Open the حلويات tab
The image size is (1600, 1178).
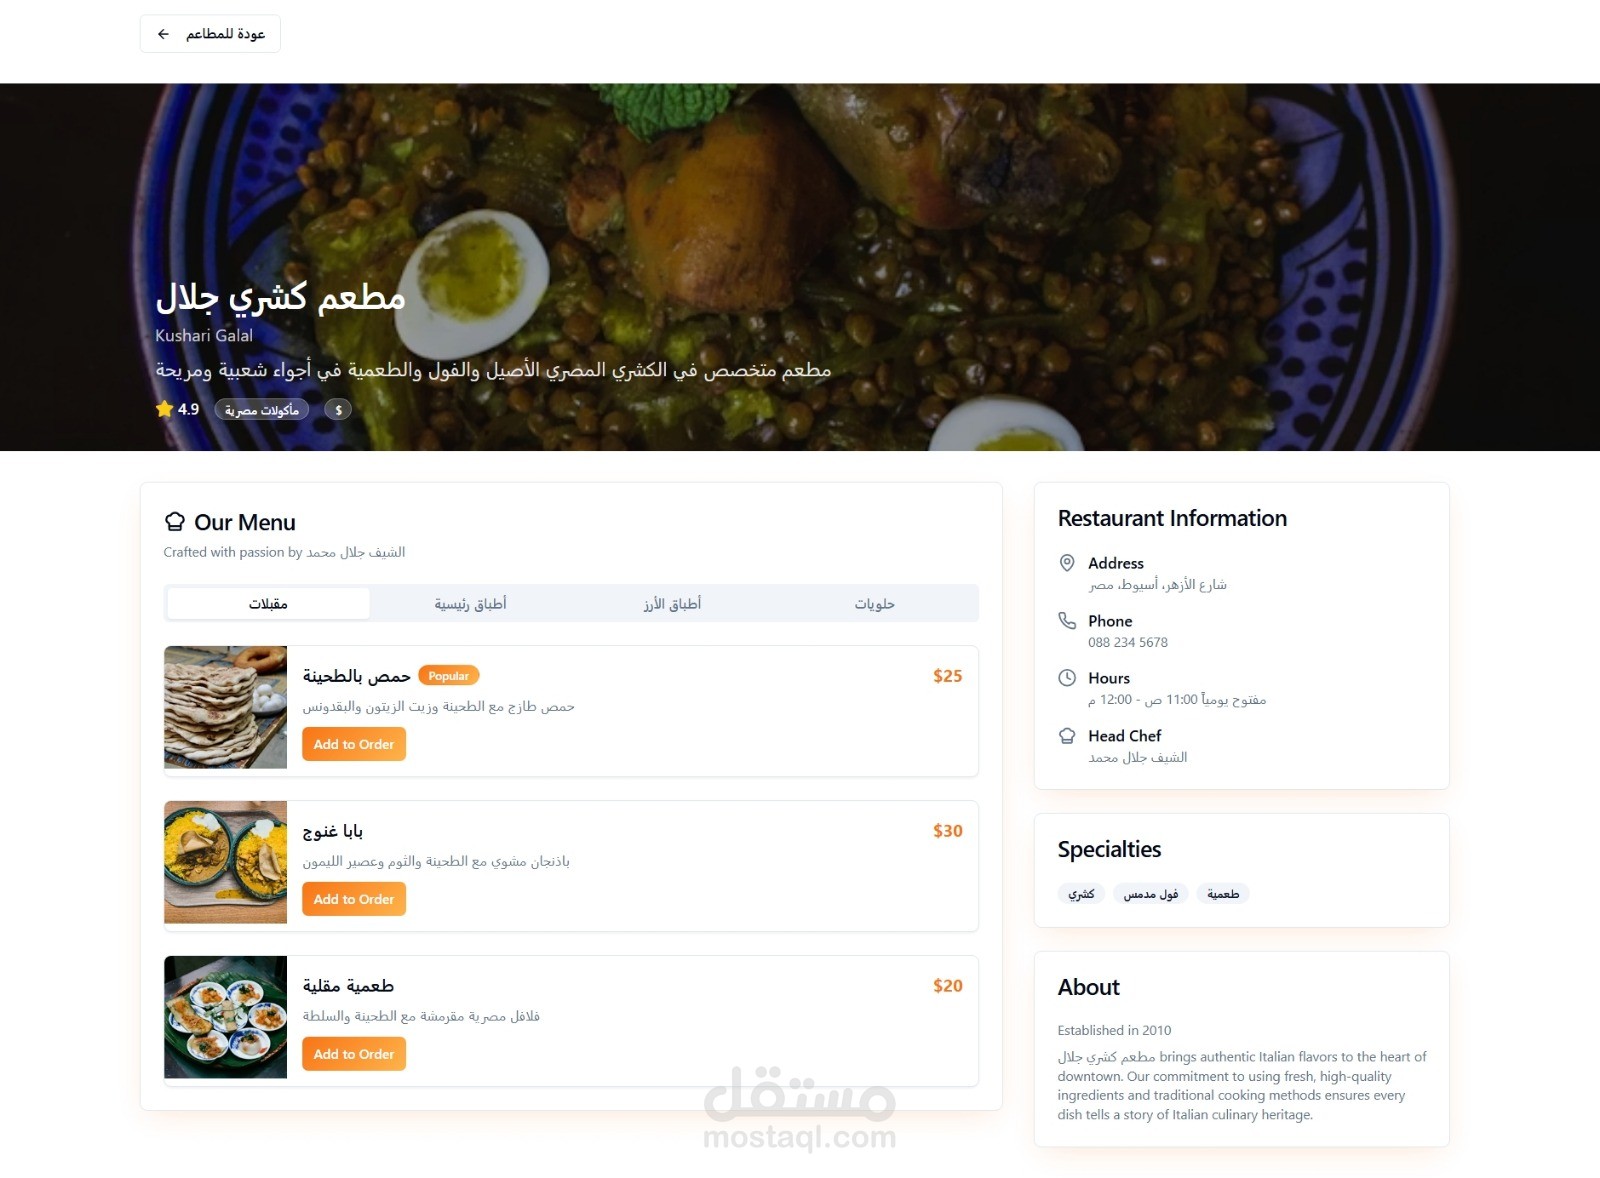pyautogui.click(x=874, y=604)
